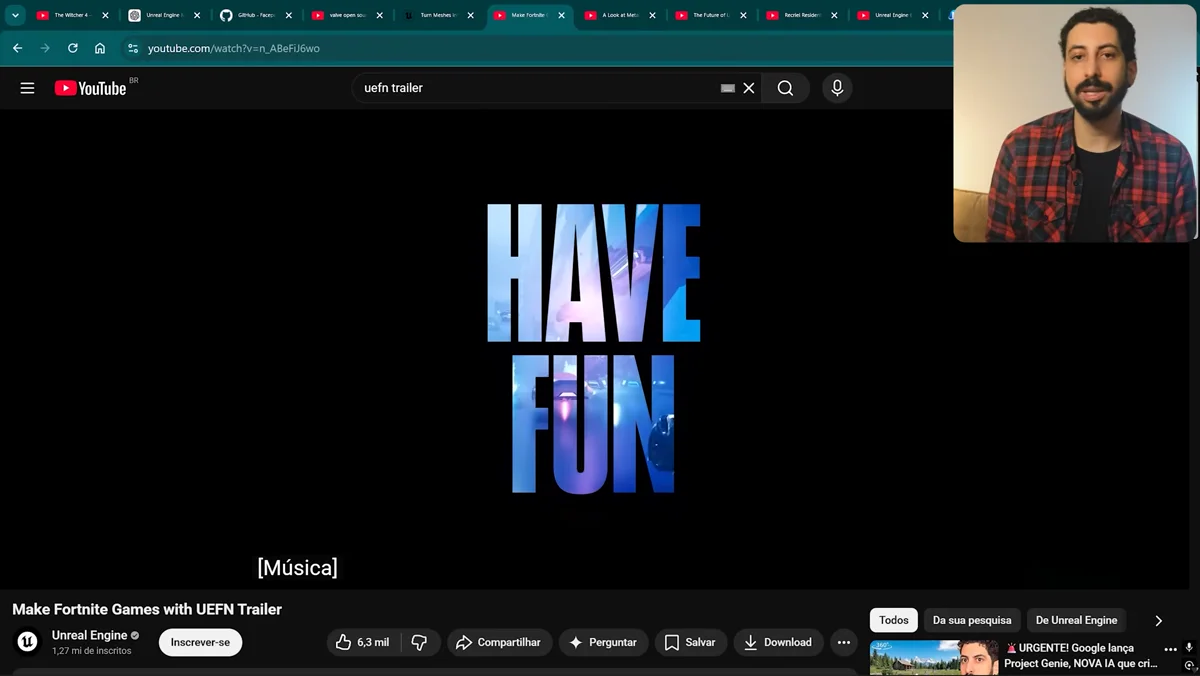Click the 1,27 mi de inscritos text
This screenshot has width=1200, height=676.
tap(92, 651)
